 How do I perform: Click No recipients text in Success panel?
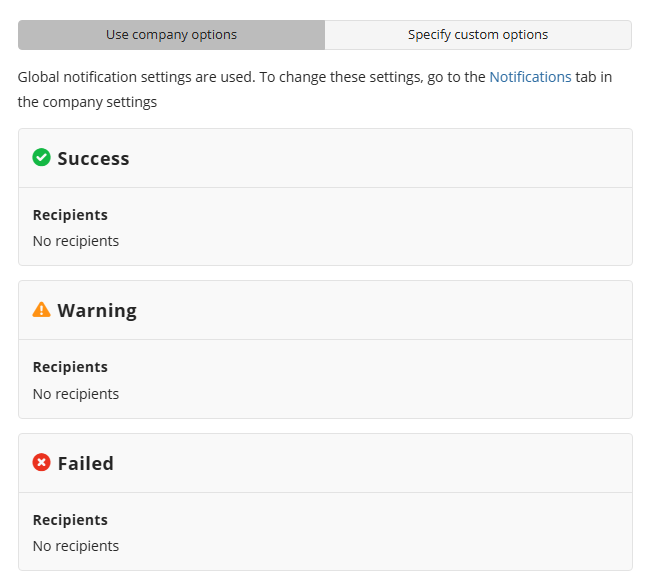pos(76,241)
